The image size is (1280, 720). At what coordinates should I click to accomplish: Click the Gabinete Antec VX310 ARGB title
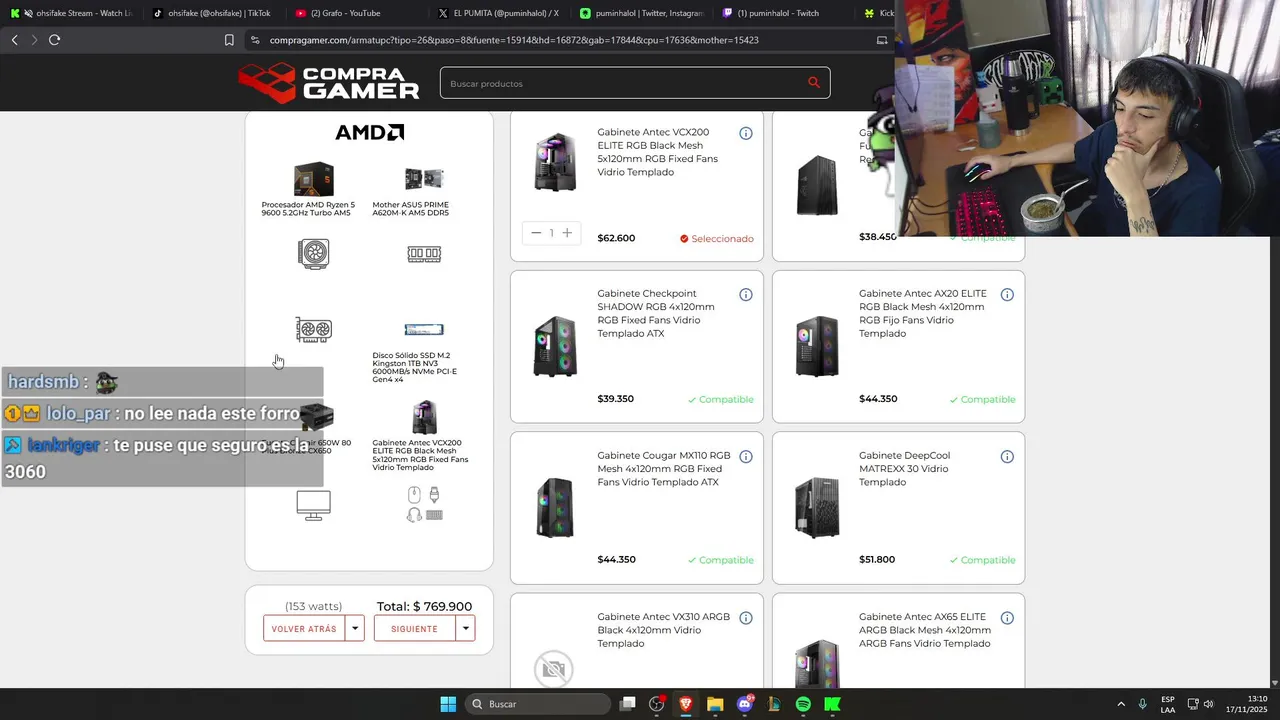pos(663,630)
